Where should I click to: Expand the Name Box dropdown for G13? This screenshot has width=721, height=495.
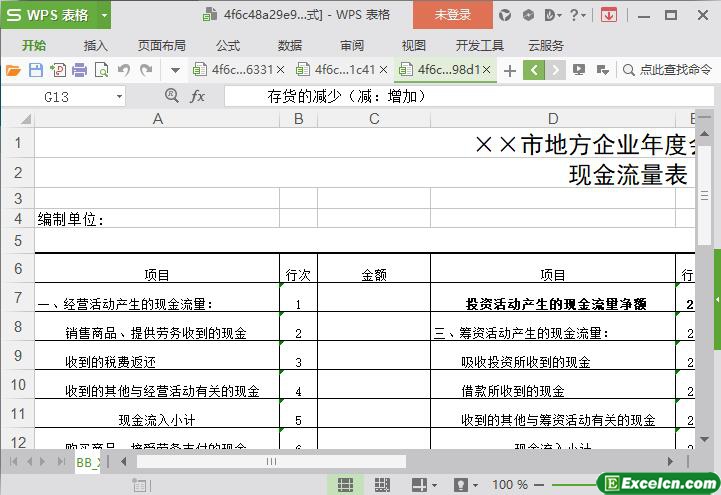pos(120,96)
